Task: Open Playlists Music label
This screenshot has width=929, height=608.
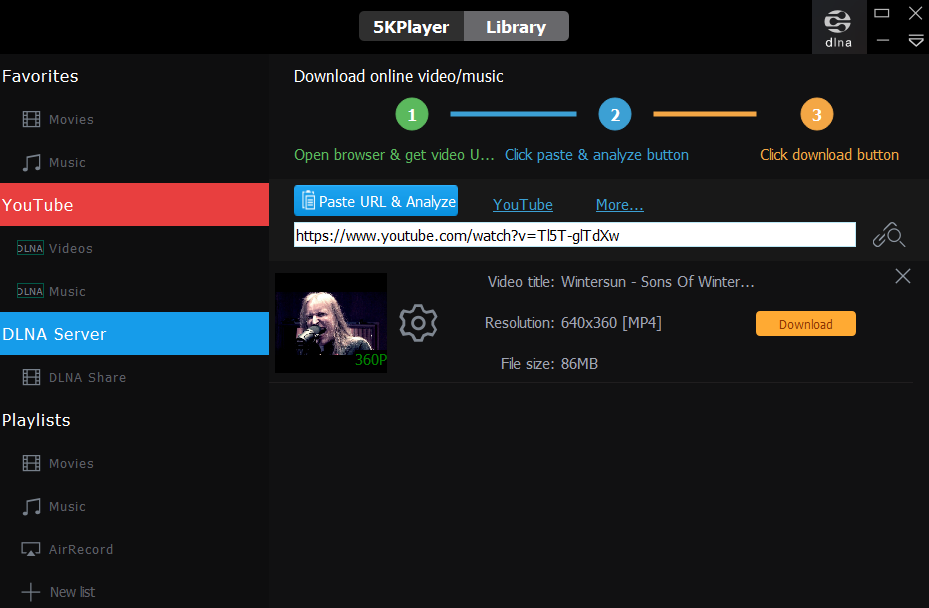Action: 67,507
